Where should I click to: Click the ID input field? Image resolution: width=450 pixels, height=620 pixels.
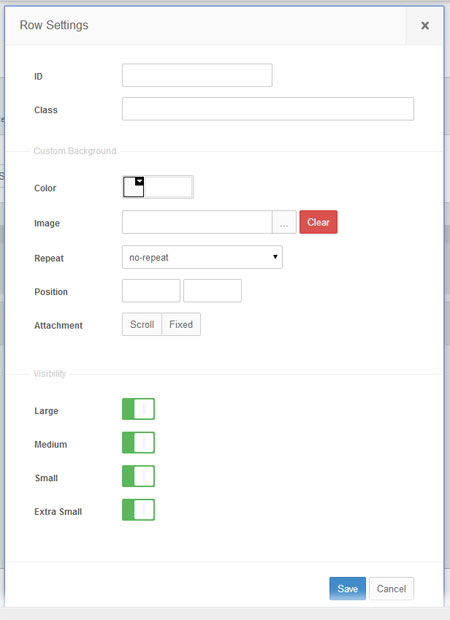tap(197, 75)
